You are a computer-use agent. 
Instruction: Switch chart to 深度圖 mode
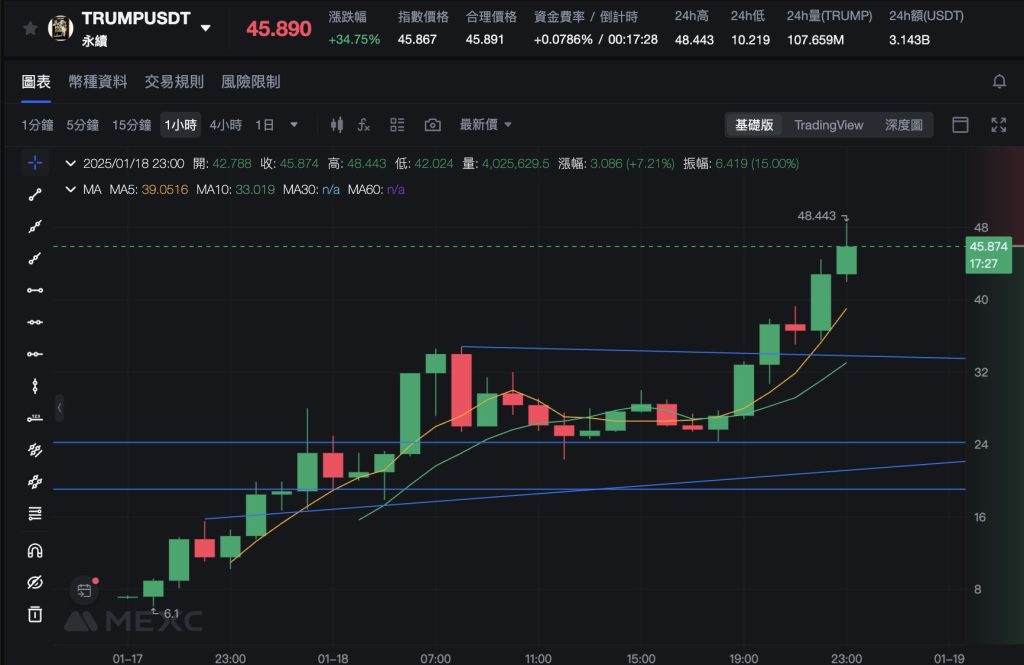point(904,125)
